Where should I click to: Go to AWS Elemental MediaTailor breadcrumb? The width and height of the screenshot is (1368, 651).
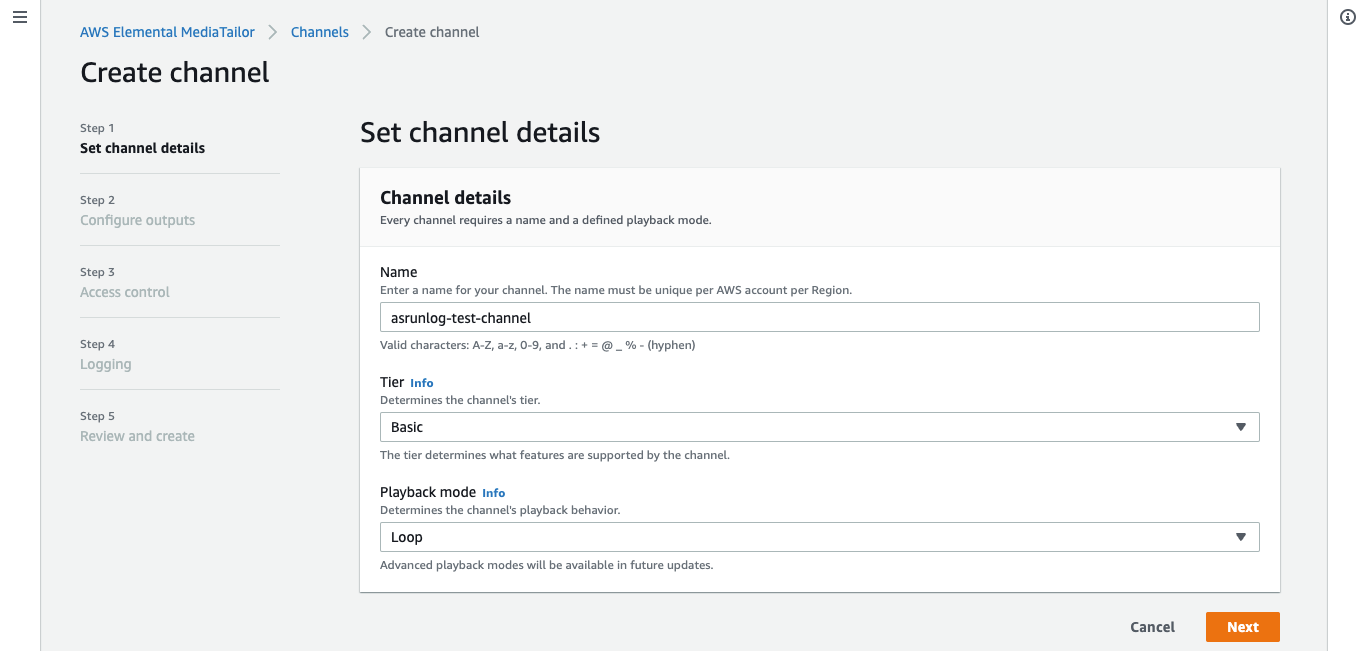tap(167, 32)
